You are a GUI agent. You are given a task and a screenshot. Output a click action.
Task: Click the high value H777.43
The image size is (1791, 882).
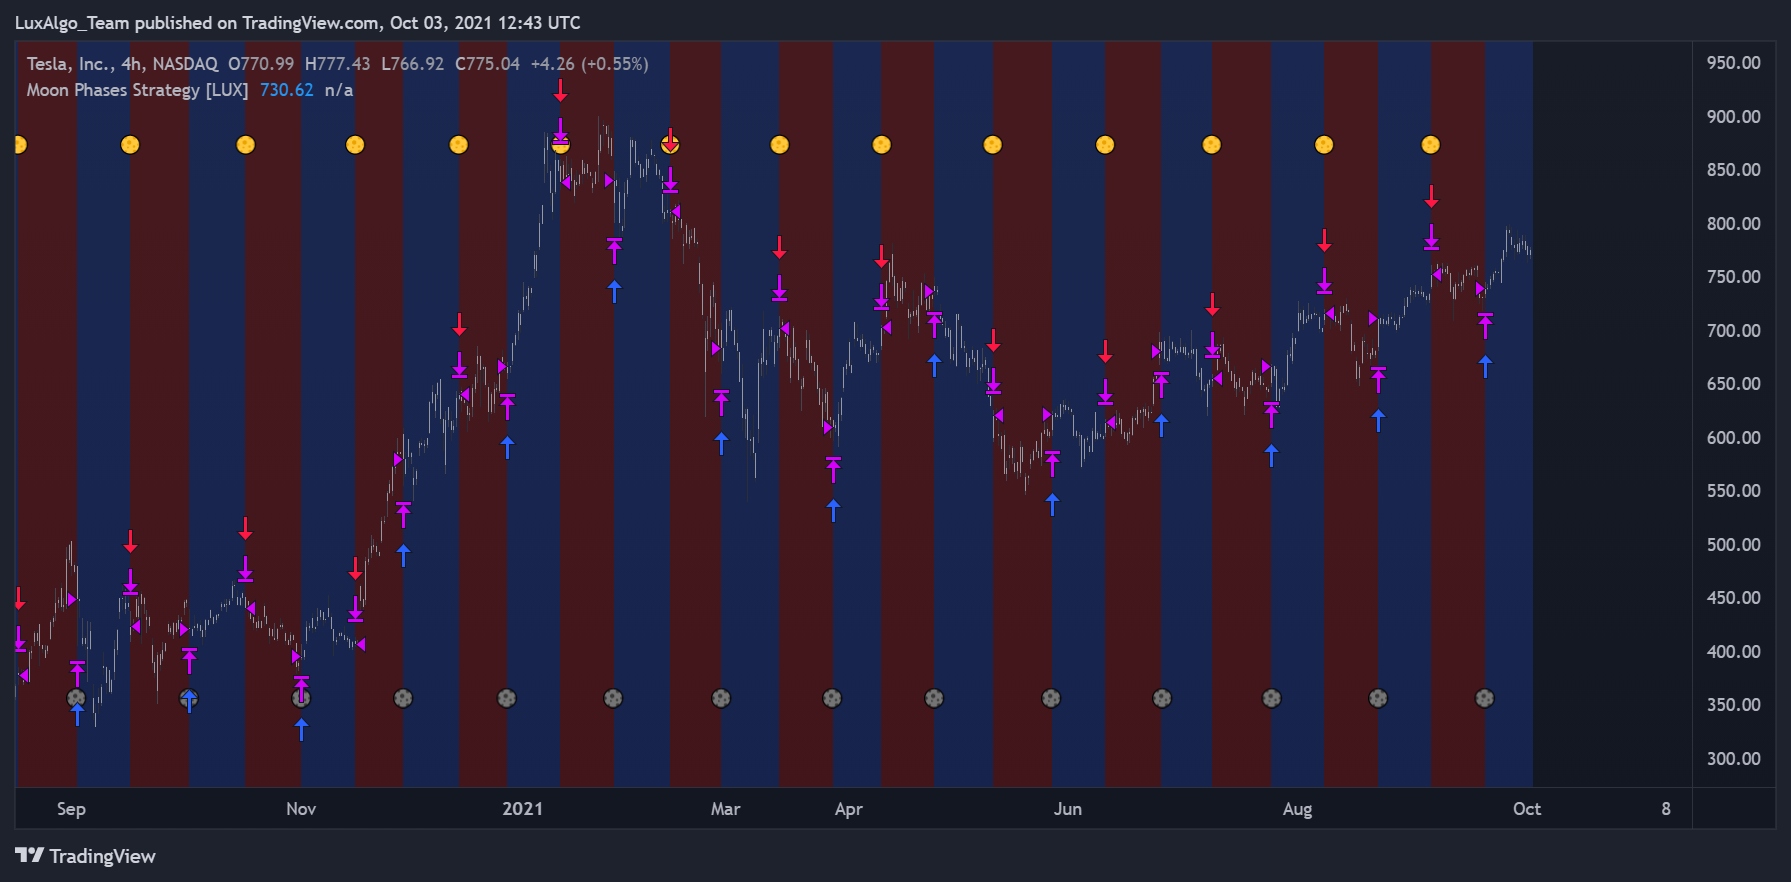[x=337, y=64]
